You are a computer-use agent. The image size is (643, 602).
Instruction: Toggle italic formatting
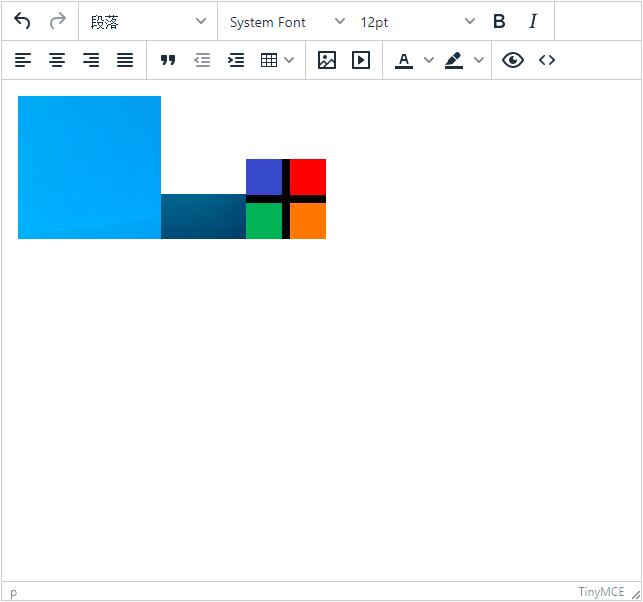click(533, 21)
